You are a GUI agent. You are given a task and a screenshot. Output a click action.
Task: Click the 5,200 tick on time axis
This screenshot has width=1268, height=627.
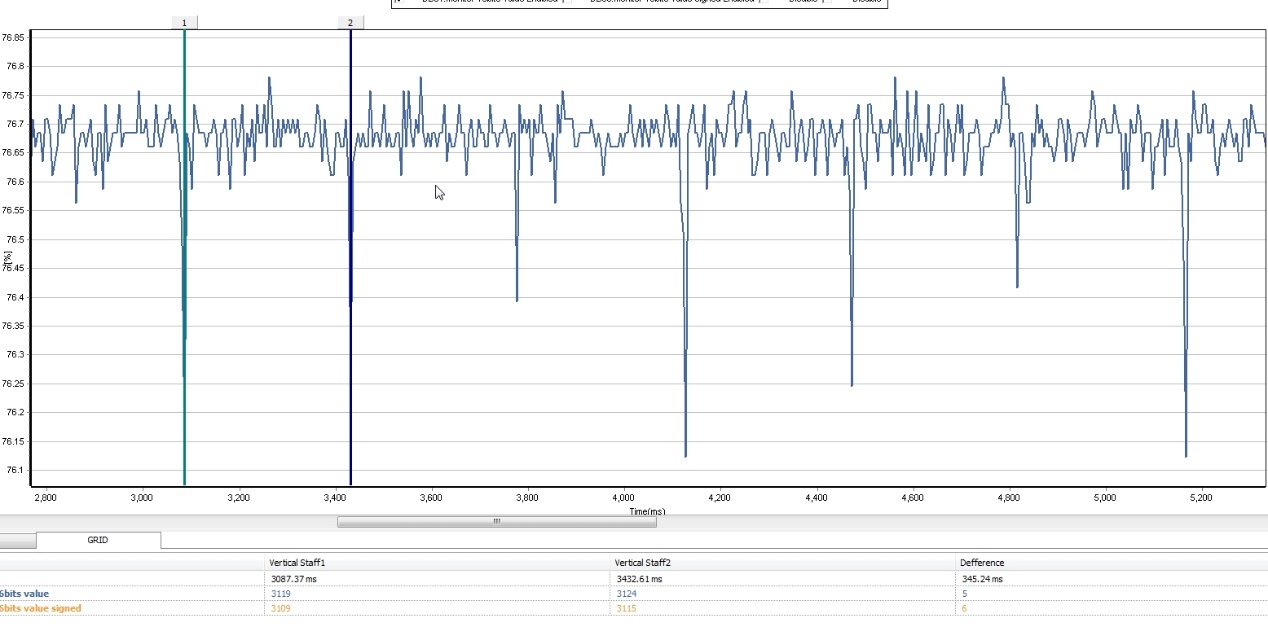tap(1201, 496)
